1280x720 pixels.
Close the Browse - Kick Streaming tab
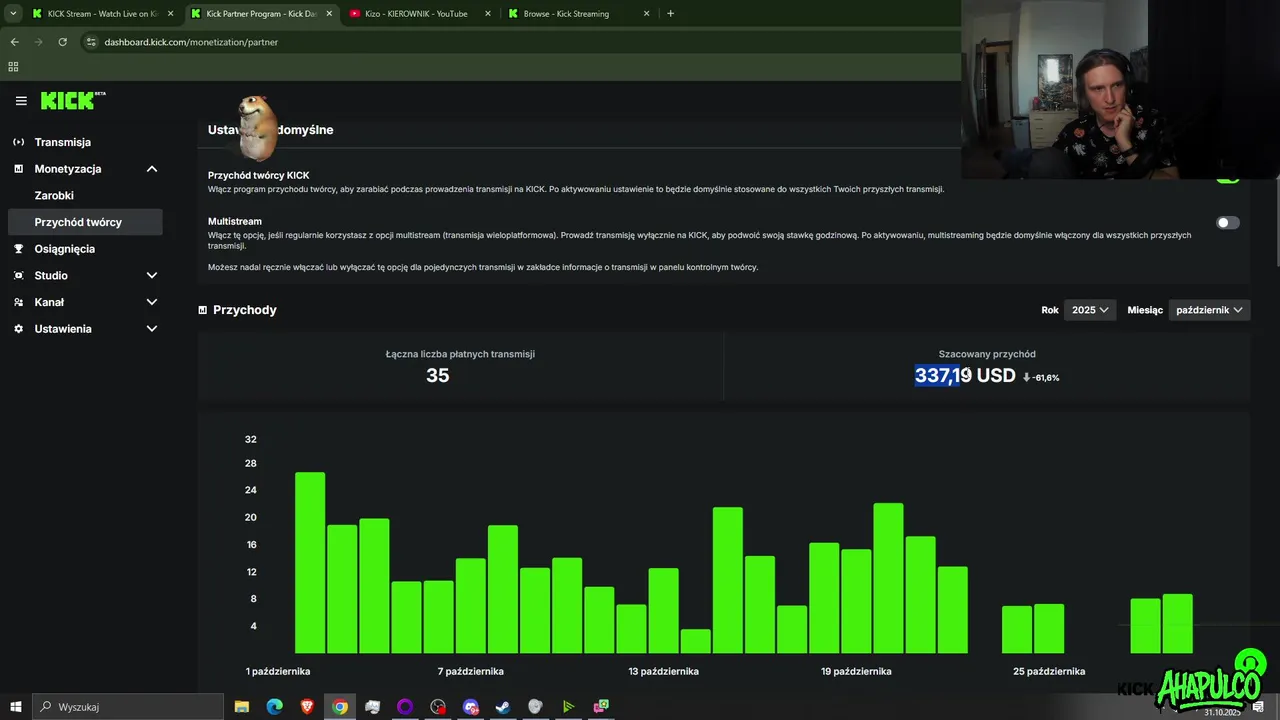[x=646, y=14]
